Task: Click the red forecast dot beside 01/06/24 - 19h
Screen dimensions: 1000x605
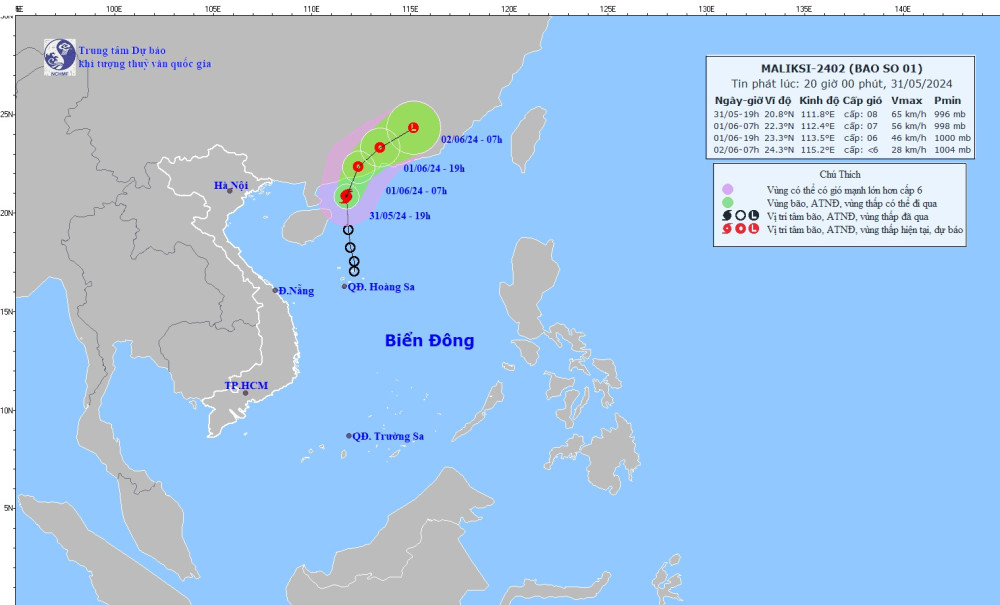Action: point(380,147)
